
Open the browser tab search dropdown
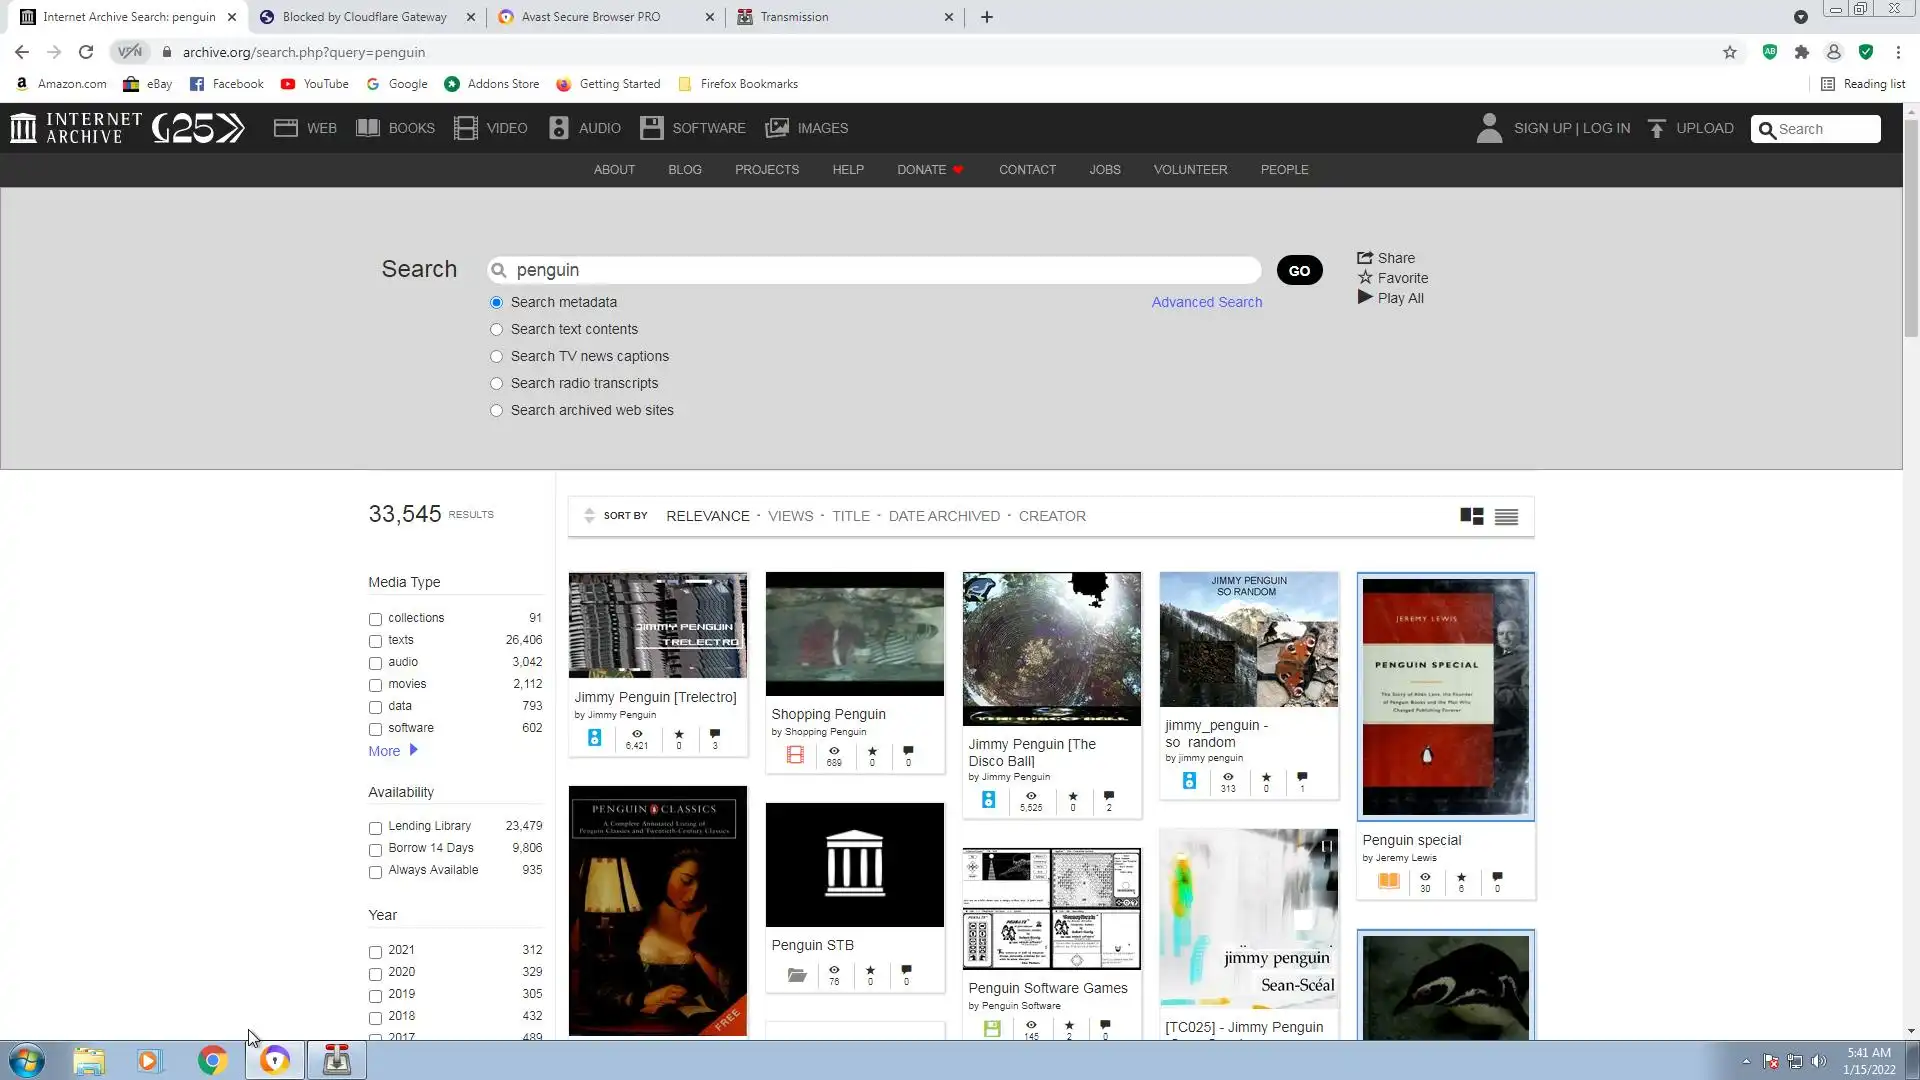pos(1800,17)
